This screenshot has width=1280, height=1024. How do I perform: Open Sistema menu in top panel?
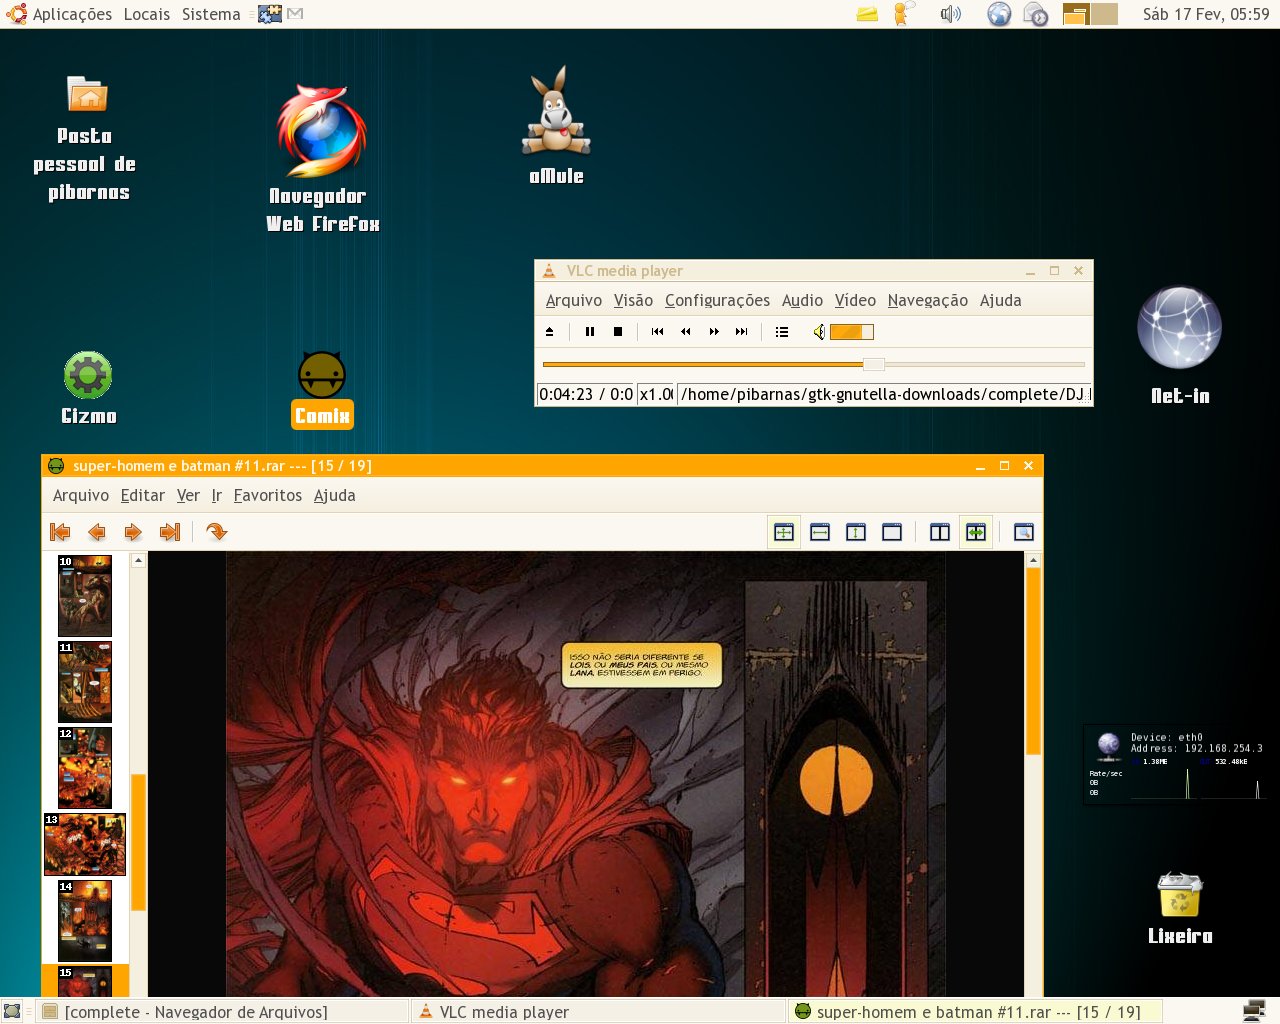[211, 14]
